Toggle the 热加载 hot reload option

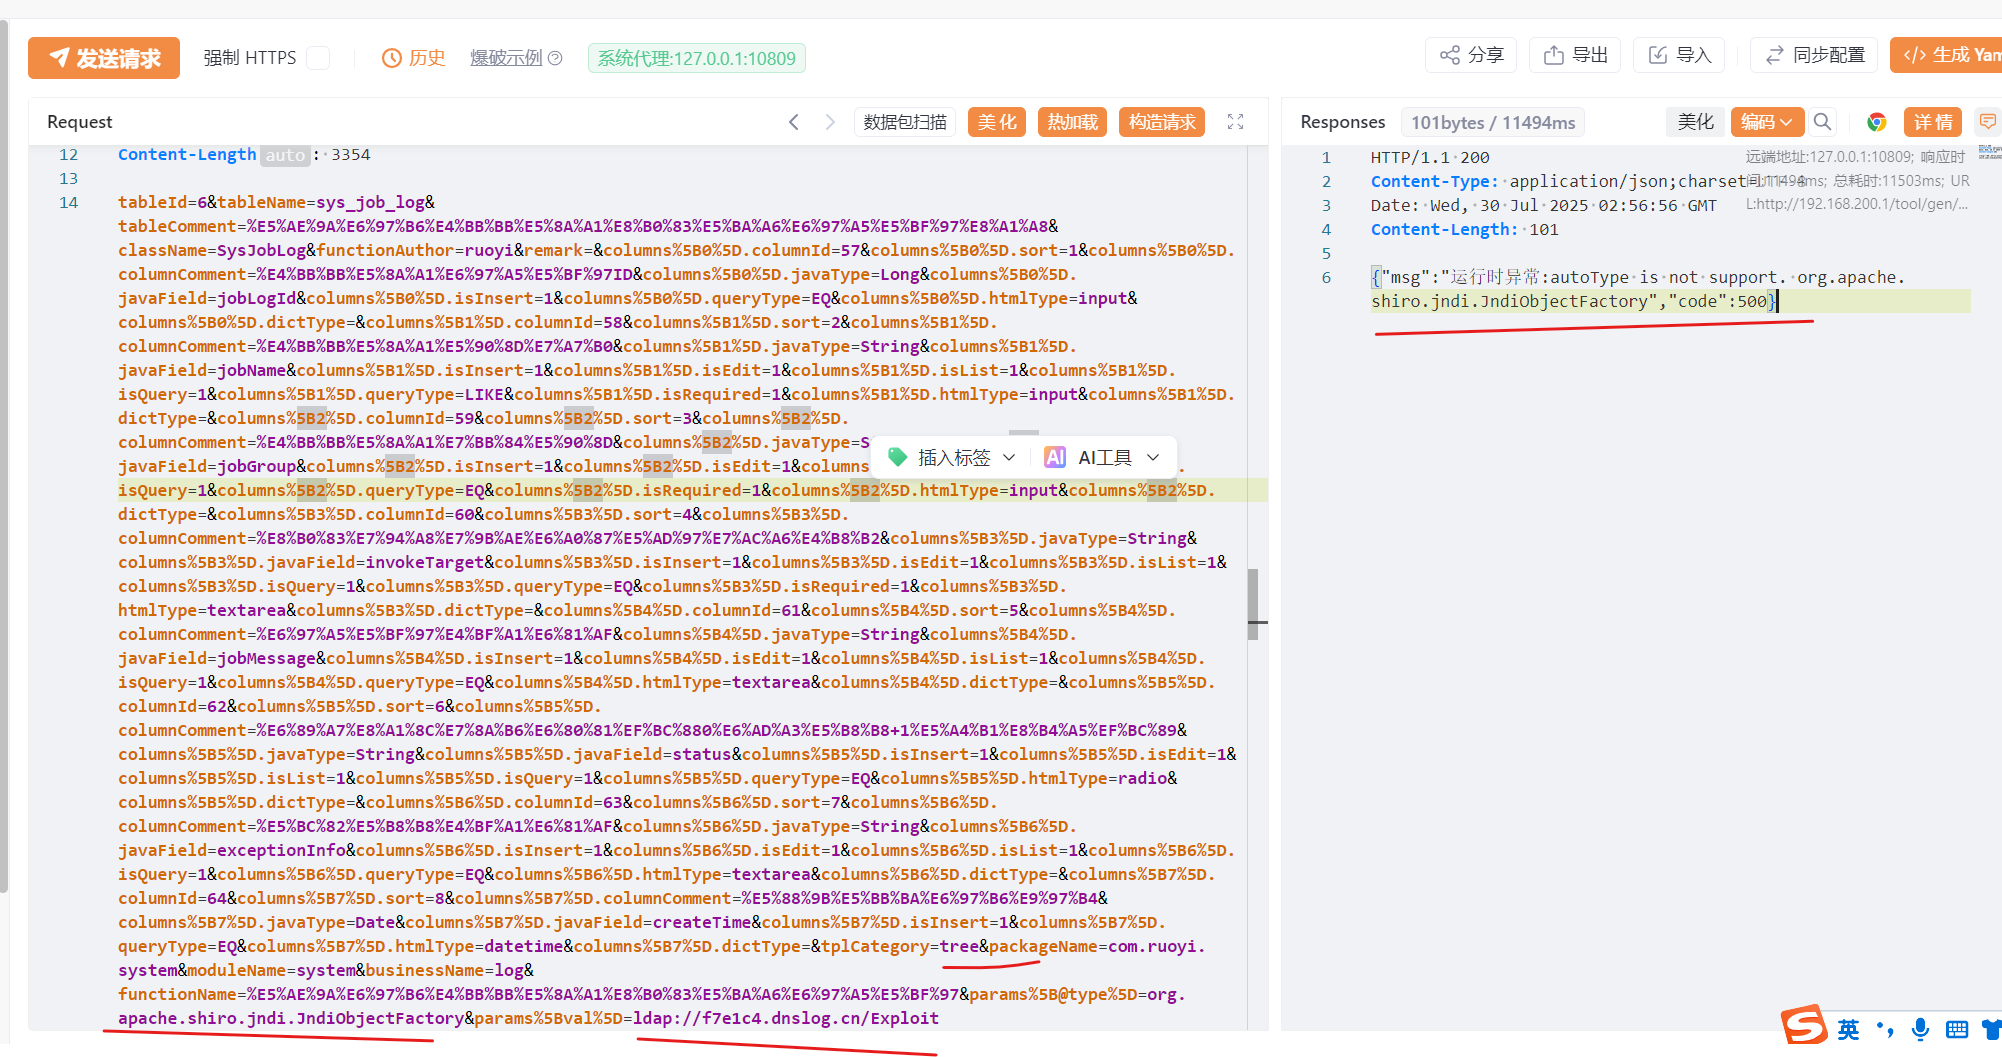coord(1072,122)
